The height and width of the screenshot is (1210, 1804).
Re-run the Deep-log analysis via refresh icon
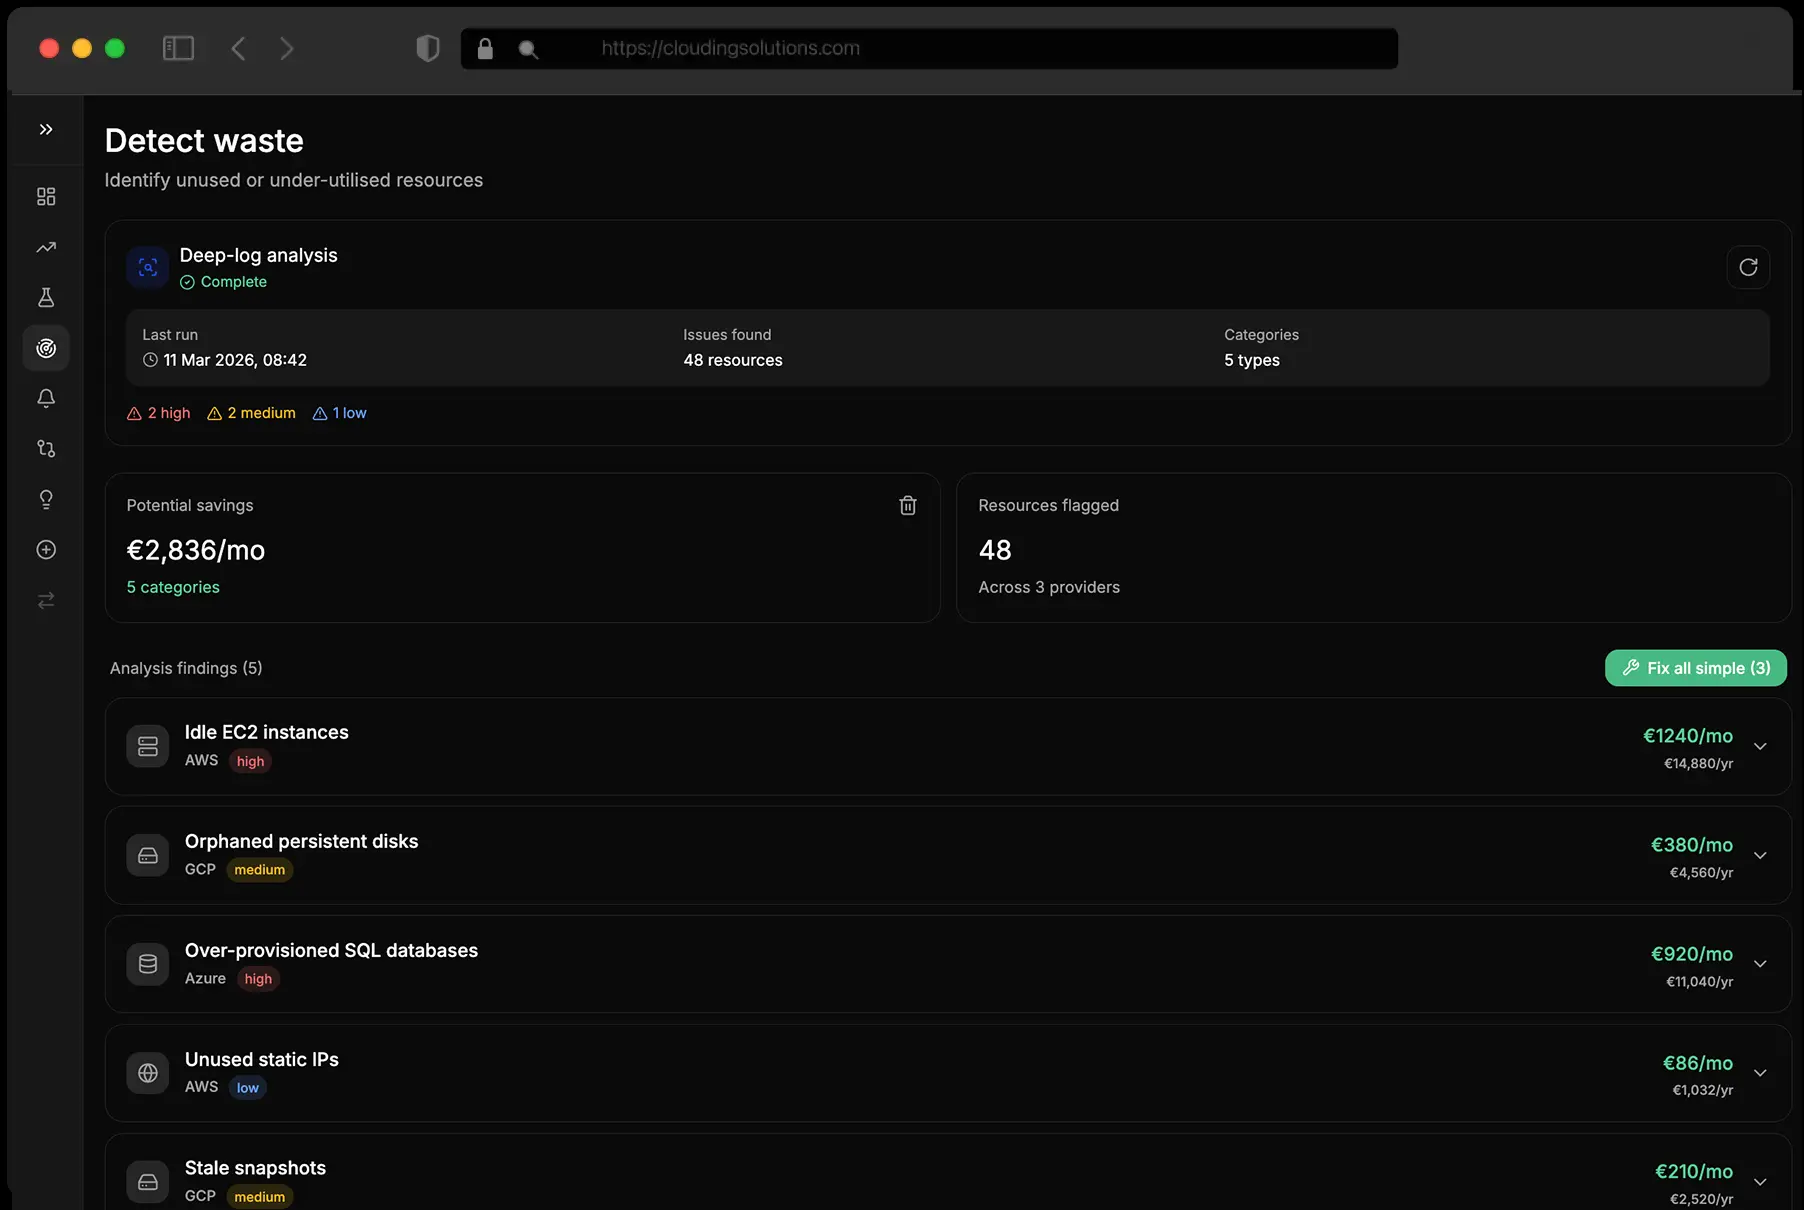point(1748,267)
